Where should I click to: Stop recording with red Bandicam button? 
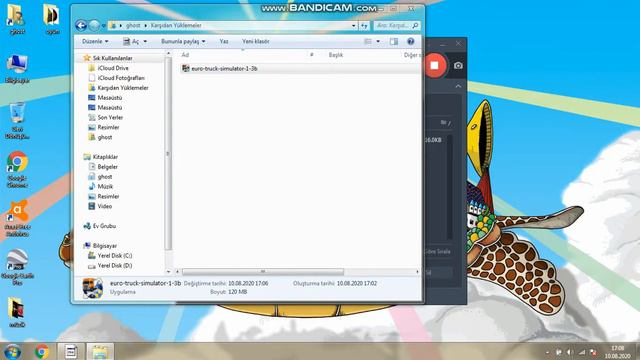click(434, 65)
